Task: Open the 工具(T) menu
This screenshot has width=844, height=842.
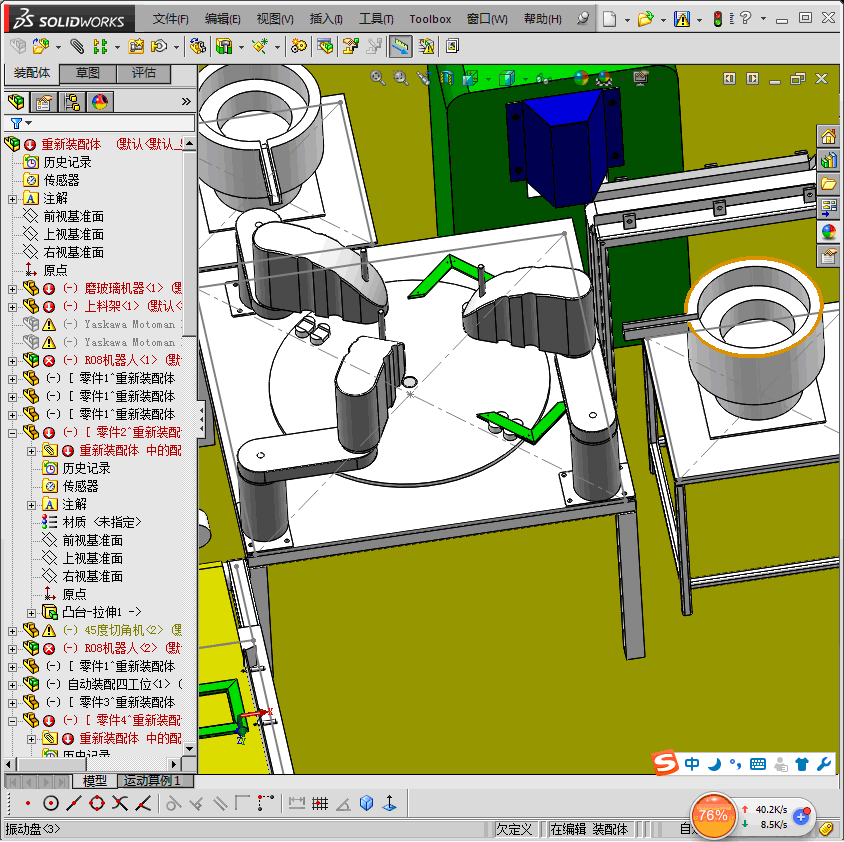Action: coord(376,19)
